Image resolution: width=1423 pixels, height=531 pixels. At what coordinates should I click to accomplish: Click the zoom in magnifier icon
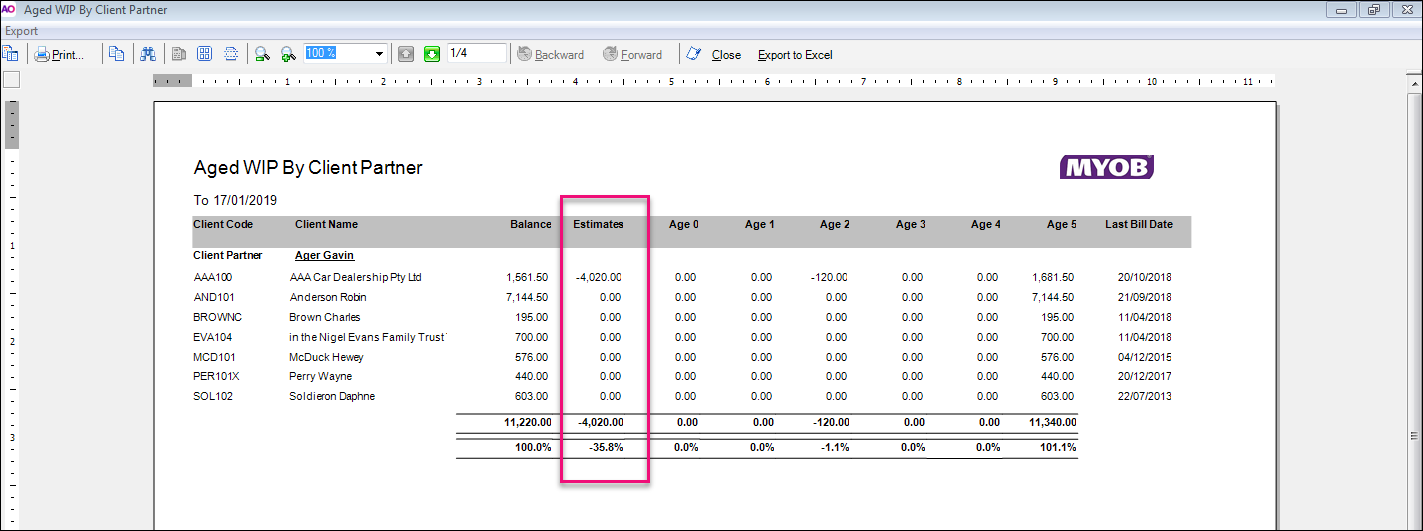288,54
